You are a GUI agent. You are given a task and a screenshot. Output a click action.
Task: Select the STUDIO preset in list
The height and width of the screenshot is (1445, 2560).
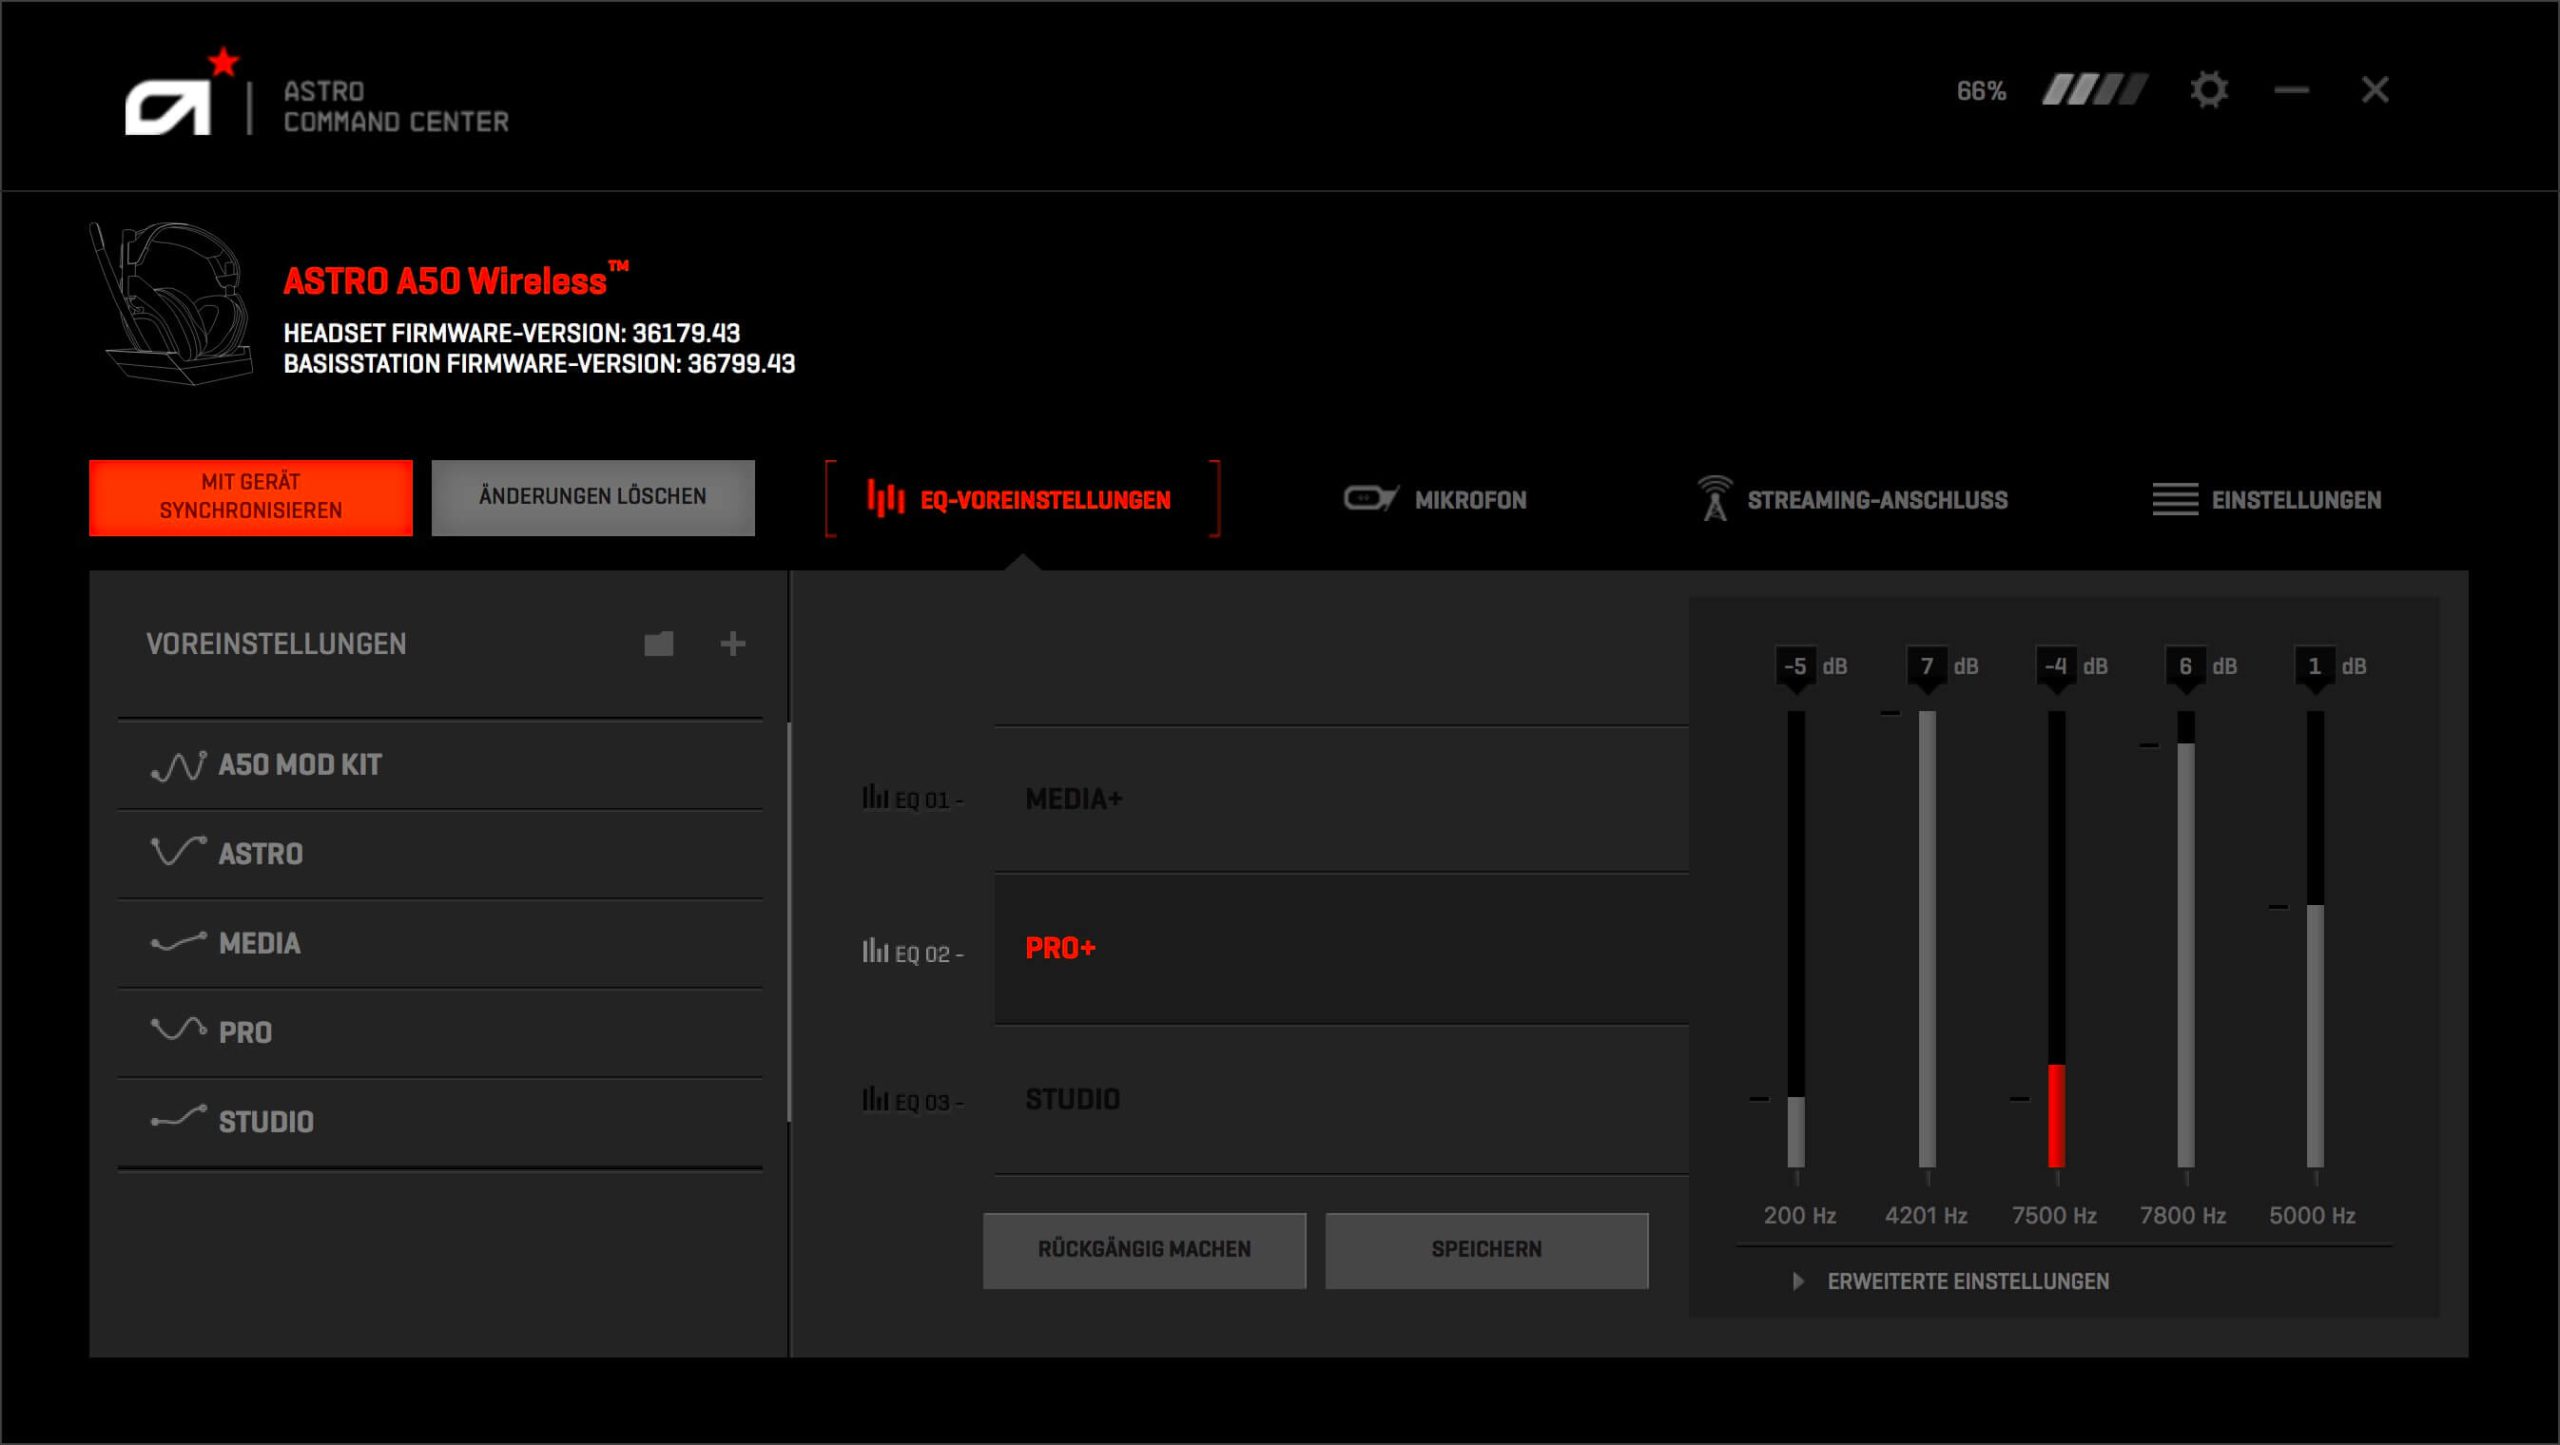[266, 1122]
